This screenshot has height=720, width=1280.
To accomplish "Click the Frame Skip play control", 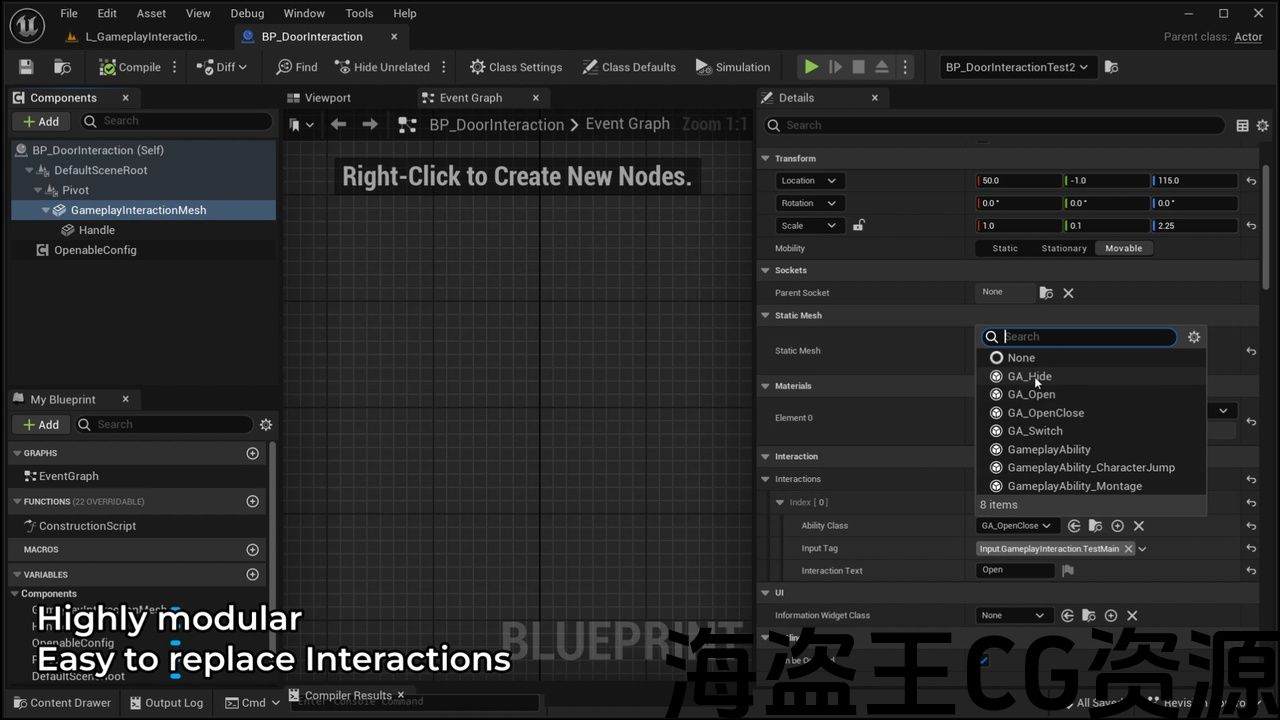I will point(835,67).
